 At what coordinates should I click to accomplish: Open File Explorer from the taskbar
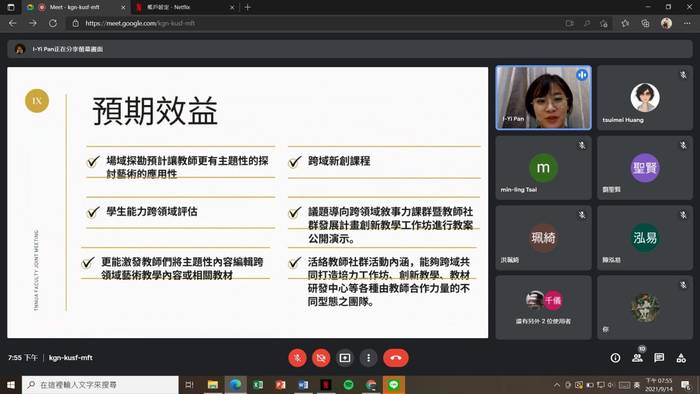point(213,385)
